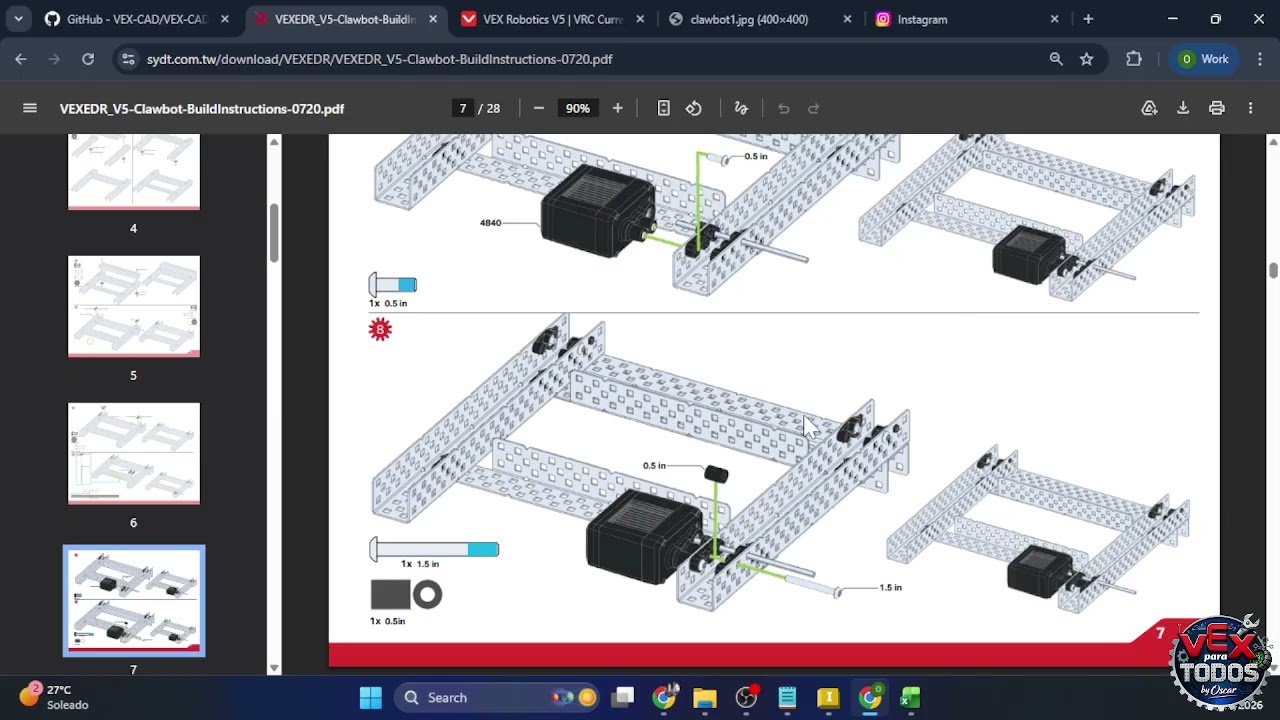Click the URL address bar
The height and width of the screenshot is (720, 1280).
pos(590,59)
